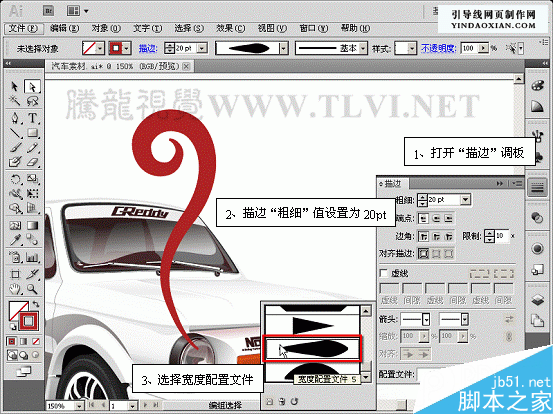Open the 对象(O) menu
Screen dimensions: 553x414
coord(106,28)
